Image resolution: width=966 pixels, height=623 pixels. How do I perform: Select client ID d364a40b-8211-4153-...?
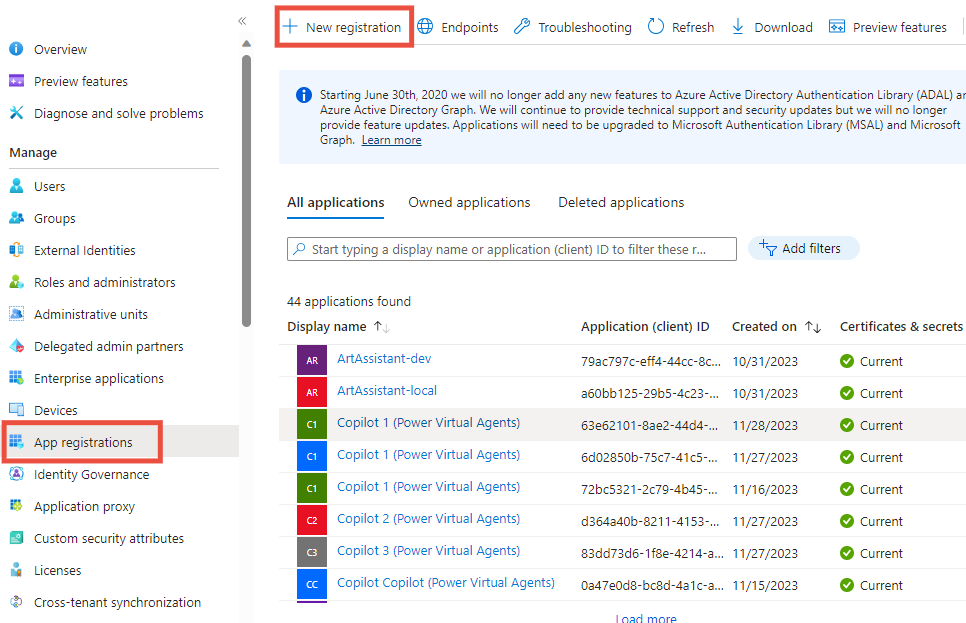(x=650, y=522)
